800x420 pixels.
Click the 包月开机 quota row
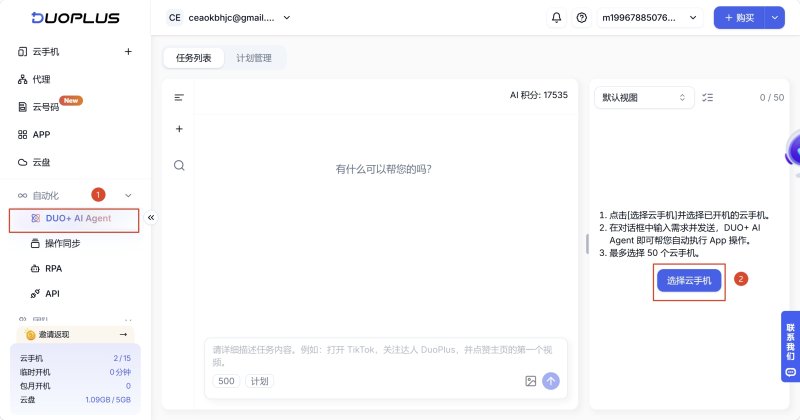point(76,386)
